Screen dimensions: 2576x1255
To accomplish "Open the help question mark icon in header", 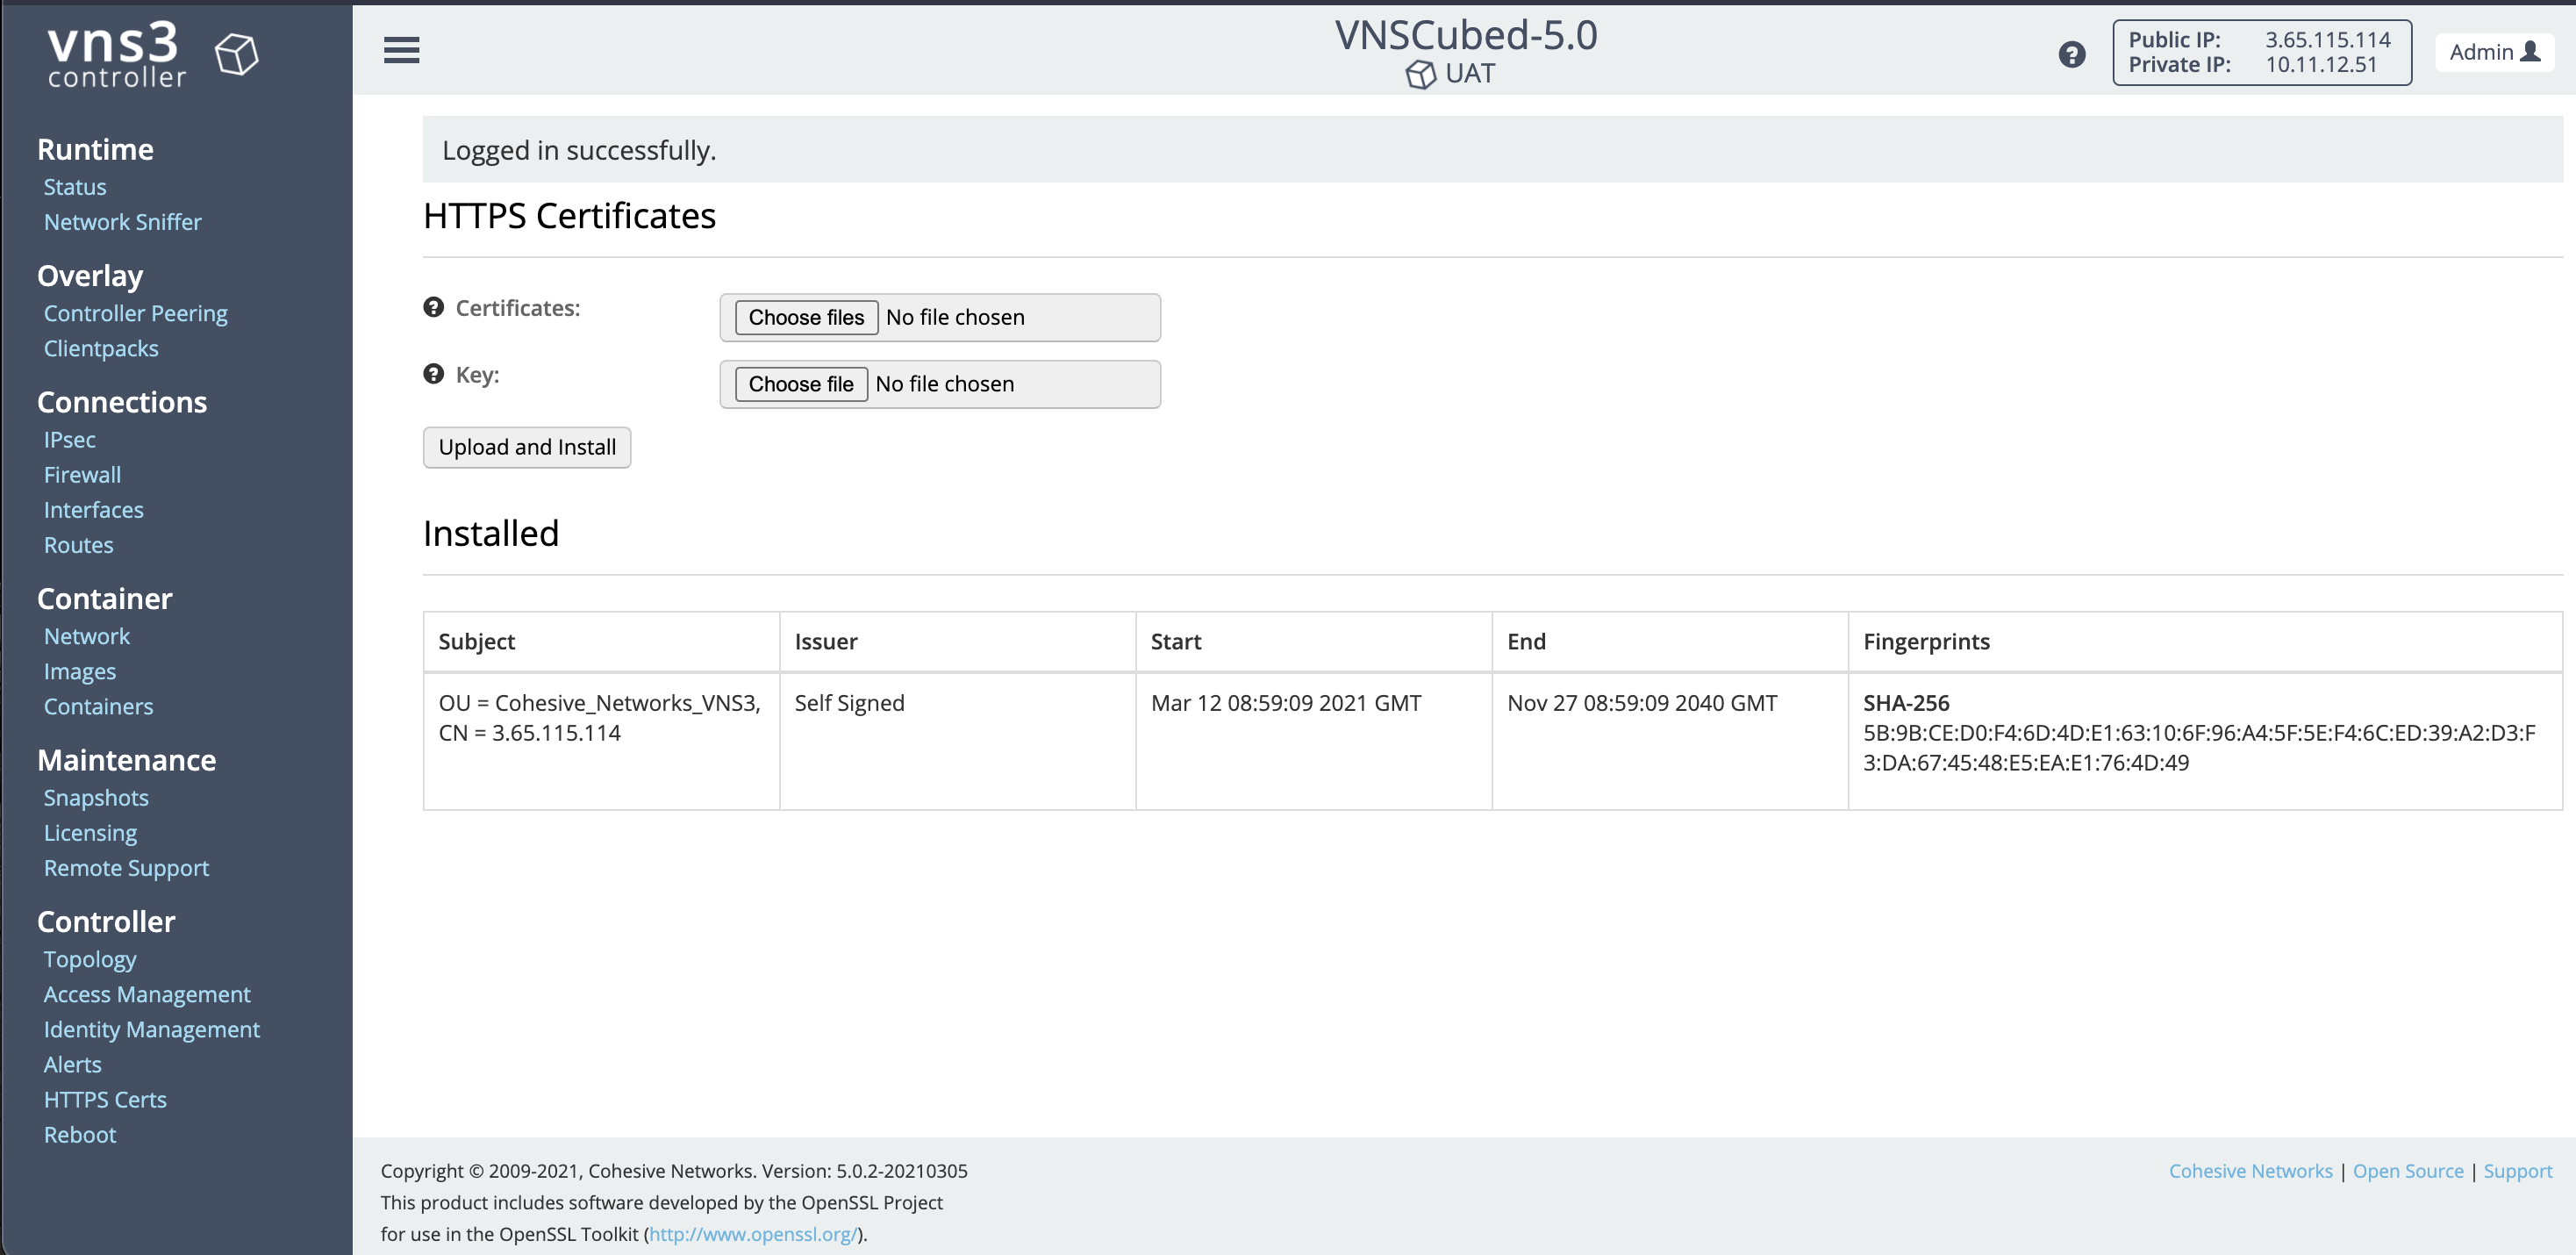I will point(2071,54).
